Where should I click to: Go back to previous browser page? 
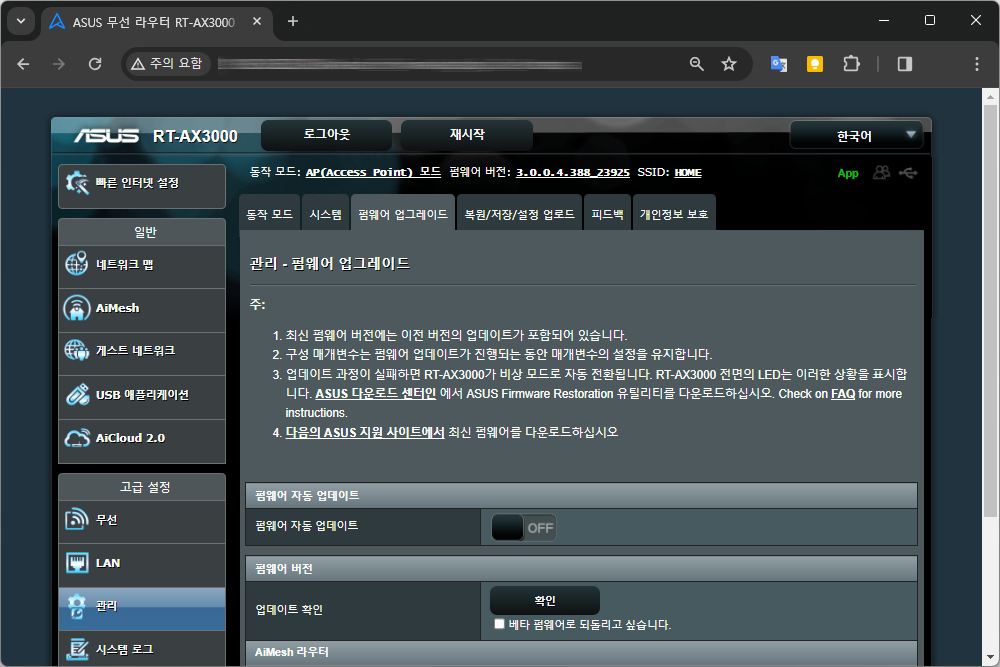click(23, 64)
